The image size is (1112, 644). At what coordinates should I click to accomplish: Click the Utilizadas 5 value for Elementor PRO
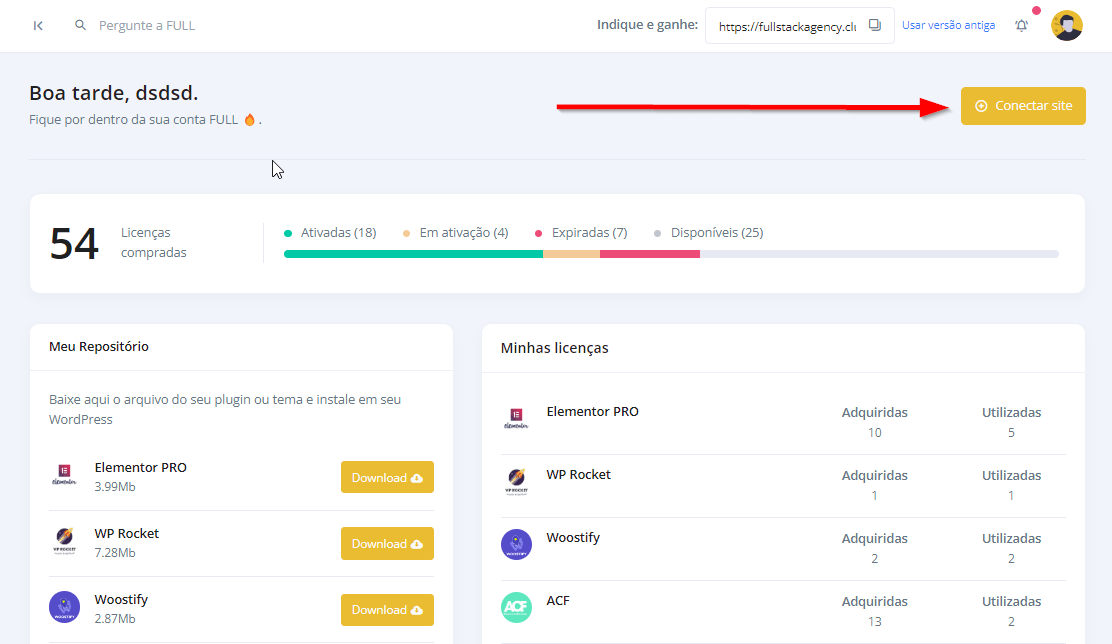1011,433
